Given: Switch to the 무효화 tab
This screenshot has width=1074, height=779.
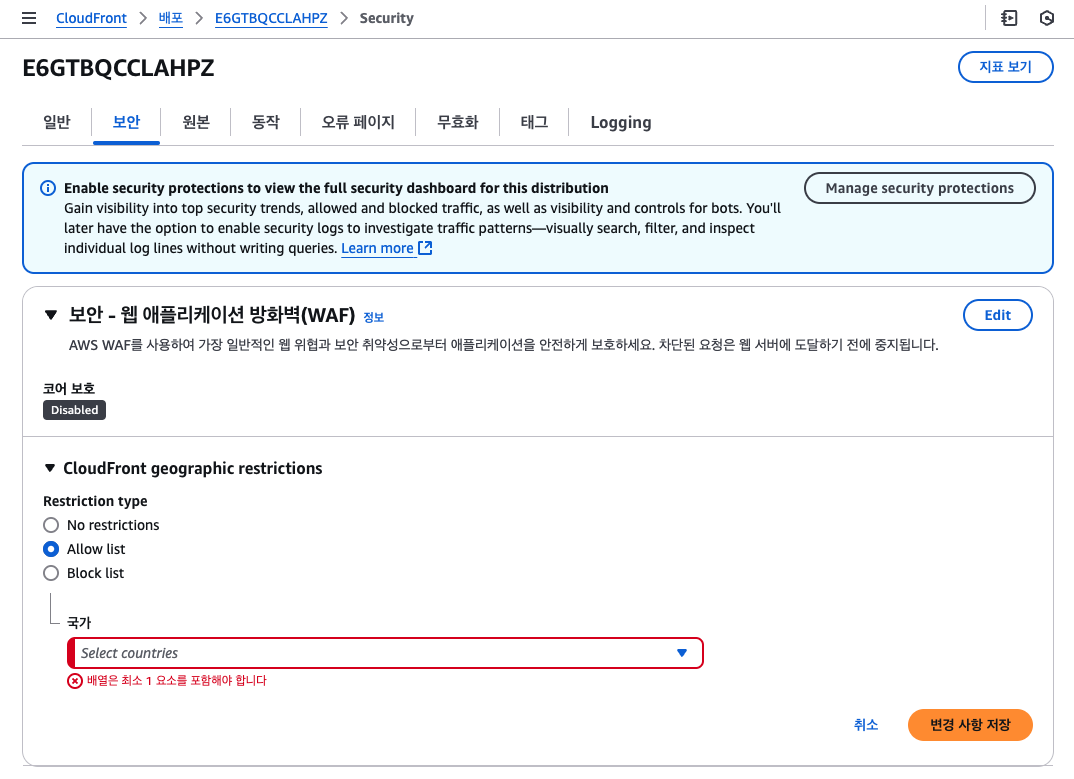Looking at the screenshot, I should coord(458,123).
